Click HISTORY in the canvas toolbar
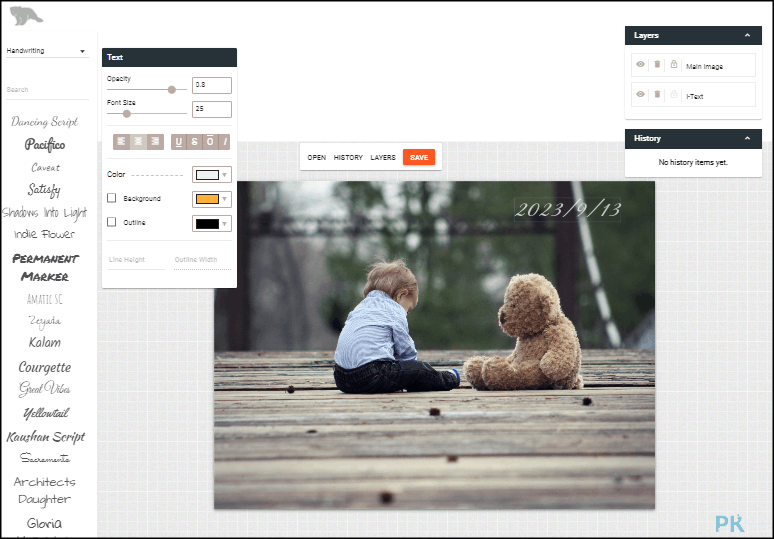774x539 pixels. [348, 157]
